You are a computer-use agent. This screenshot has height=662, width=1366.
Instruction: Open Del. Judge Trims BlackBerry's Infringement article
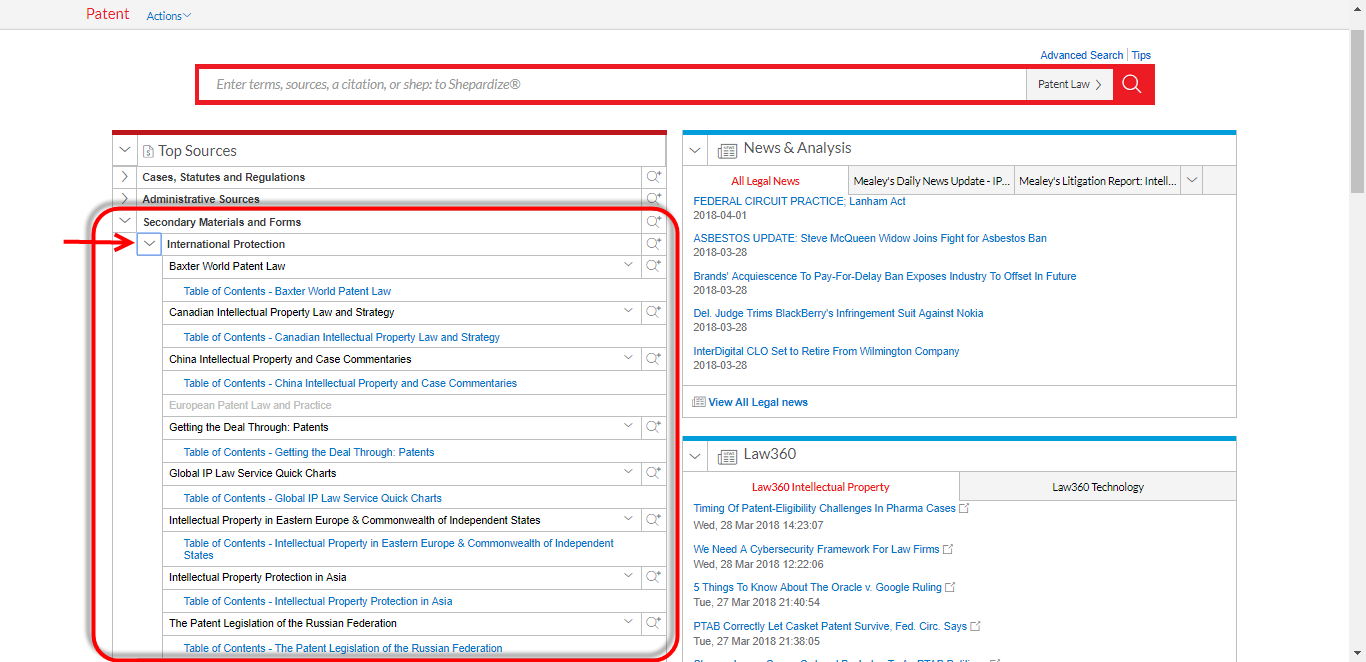838,313
